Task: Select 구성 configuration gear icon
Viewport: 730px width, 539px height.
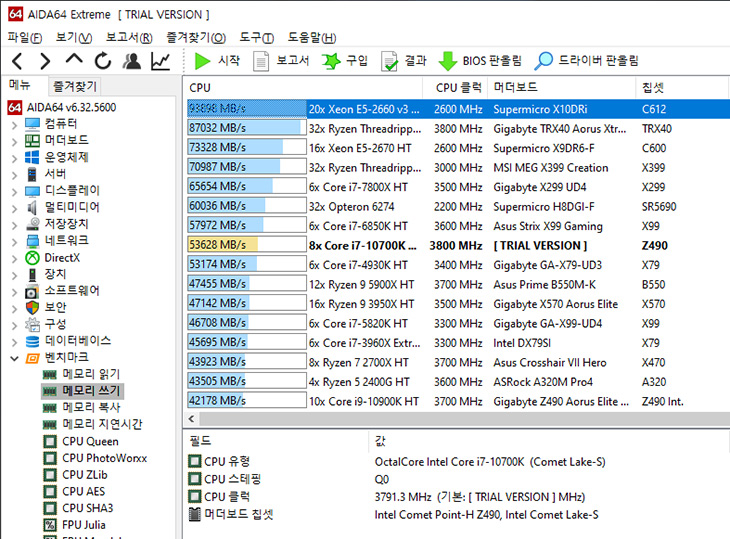Action: pos(33,324)
